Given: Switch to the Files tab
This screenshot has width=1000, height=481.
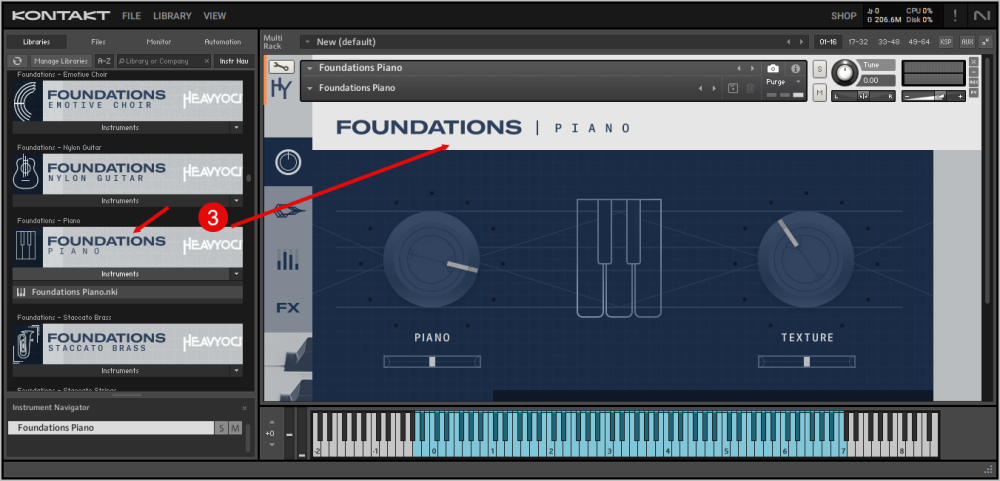Looking at the screenshot, I should [x=98, y=42].
